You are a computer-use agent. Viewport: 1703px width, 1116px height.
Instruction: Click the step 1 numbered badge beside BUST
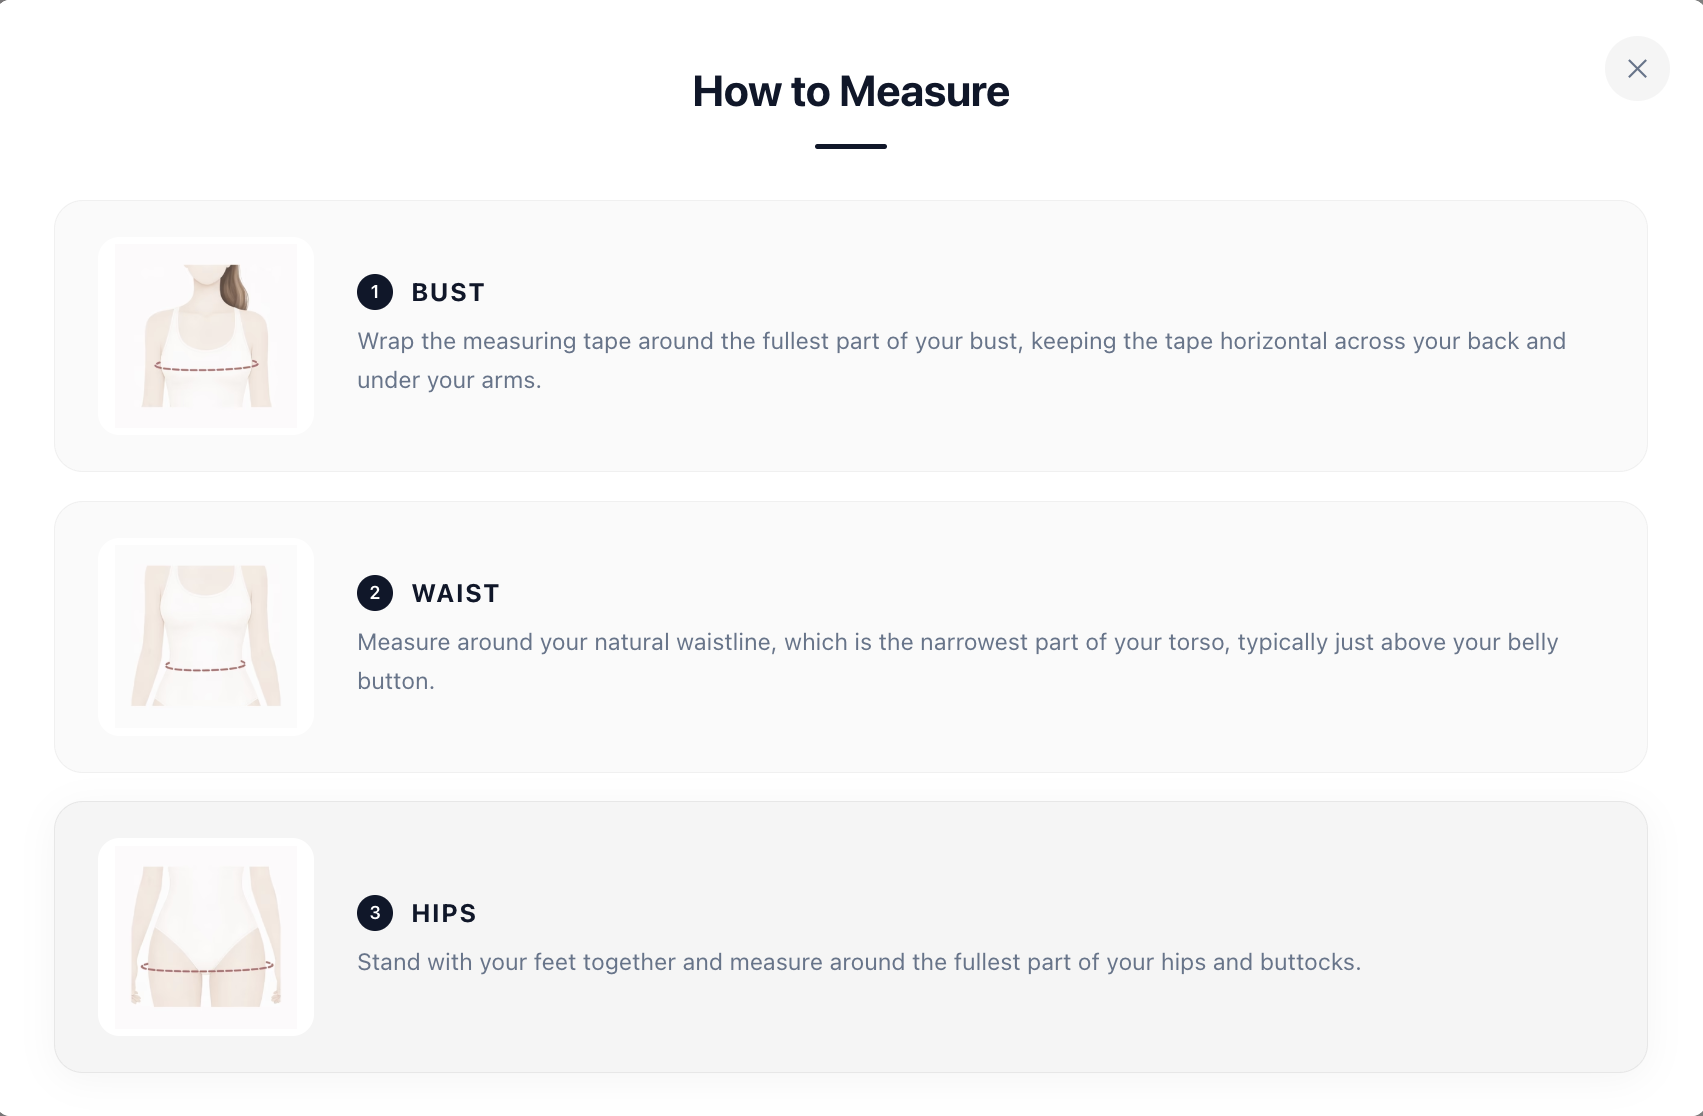(374, 292)
